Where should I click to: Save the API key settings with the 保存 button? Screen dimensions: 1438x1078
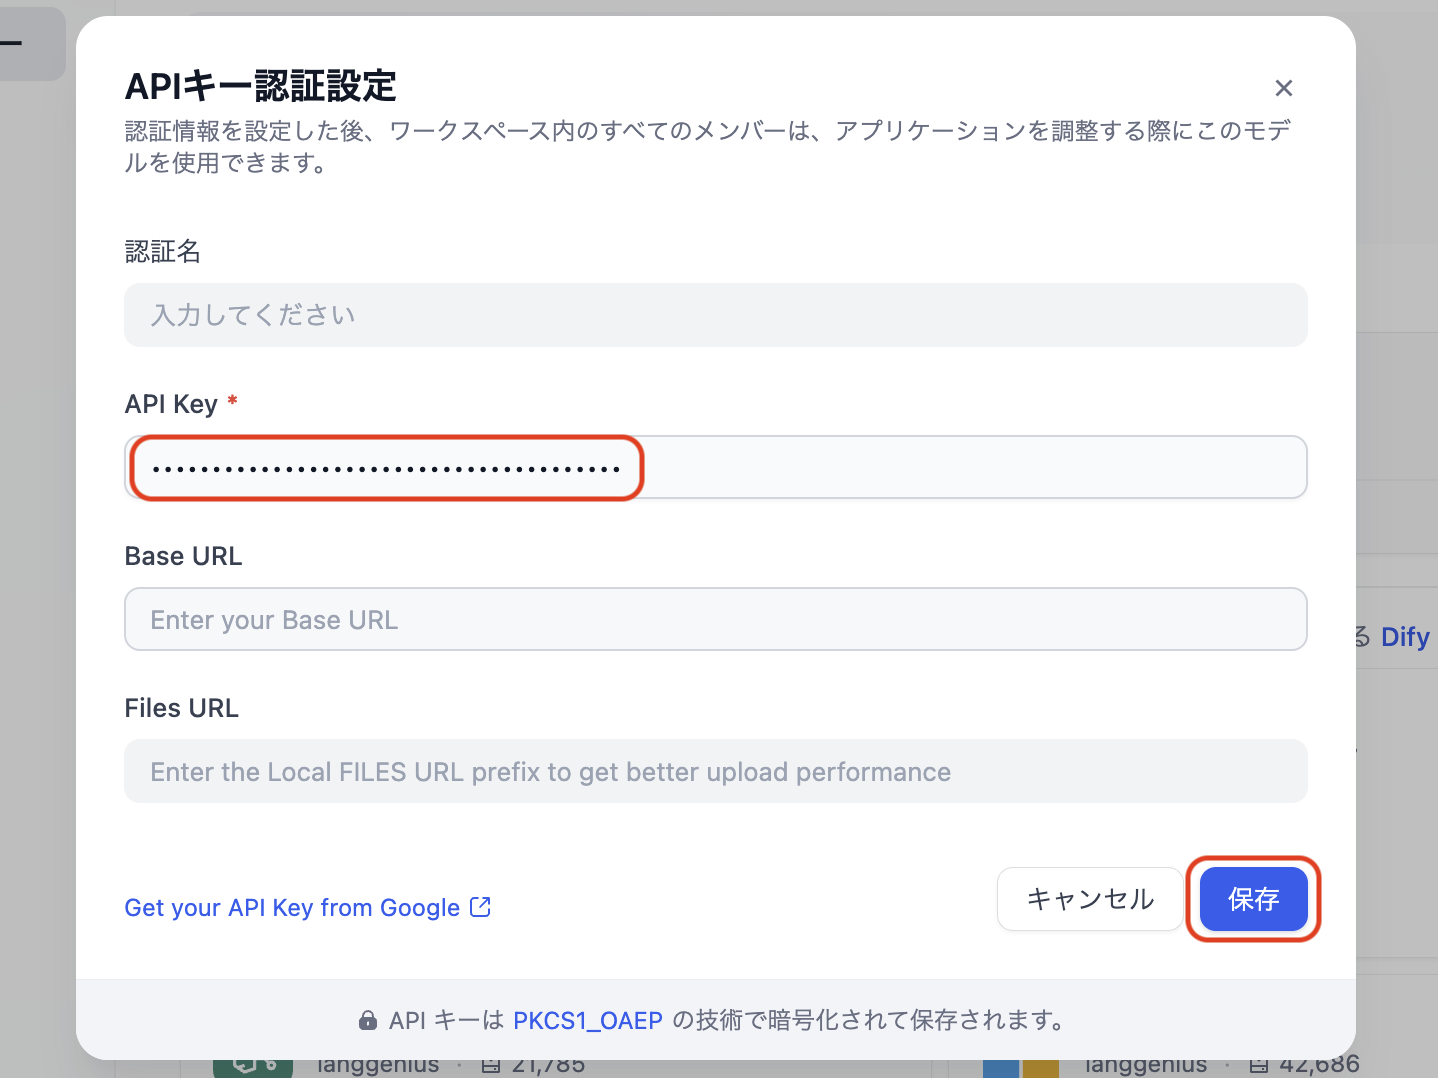pyautogui.click(x=1253, y=899)
